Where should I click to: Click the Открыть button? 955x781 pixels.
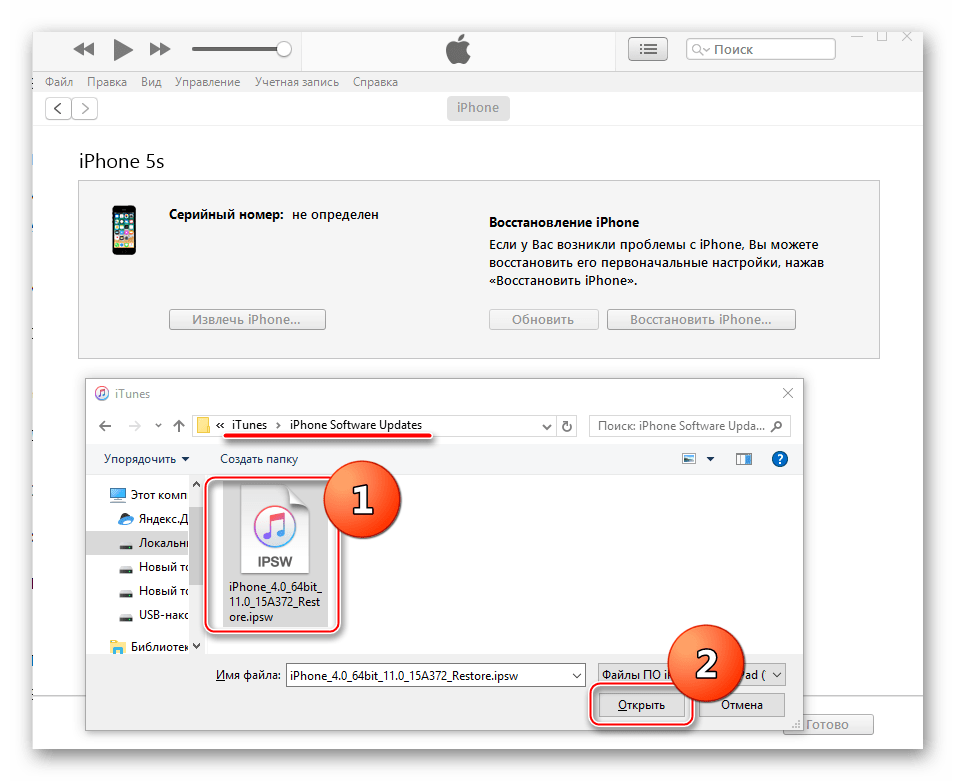click(641, 705)
